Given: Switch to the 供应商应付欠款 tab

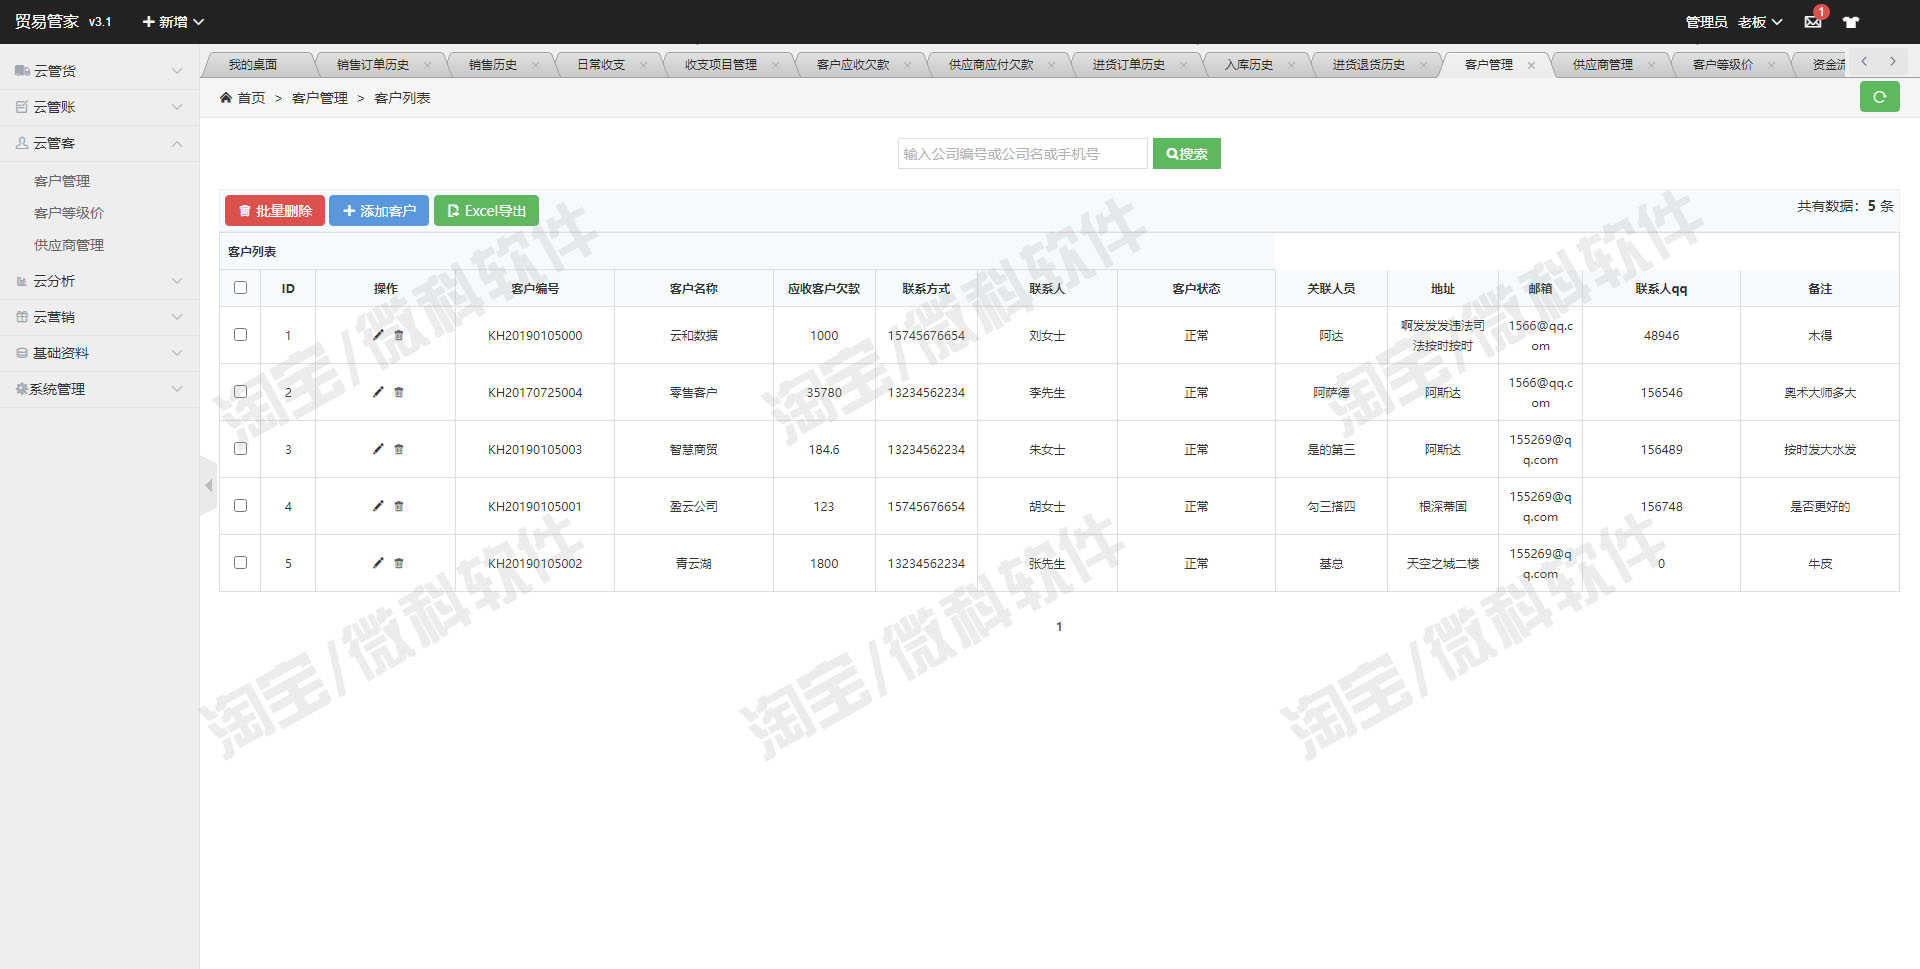Looking at the screenshot, I should 991,65.
